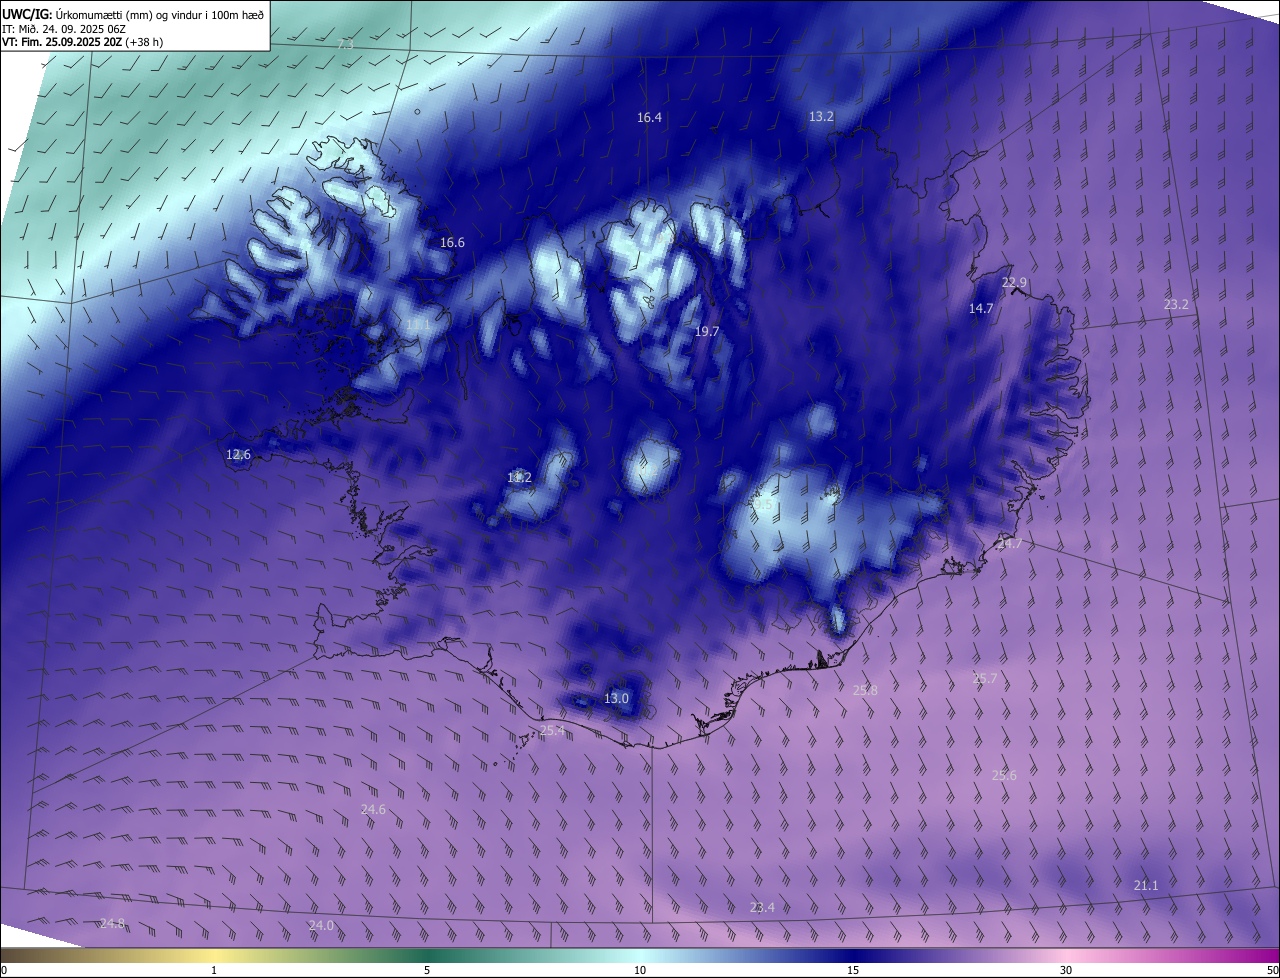Click the 'VT: Fim. 25.09.2025 20Z (+38 h)' line
Image resolution: width=1280 pixels, height=978 pixels.
tap(82, 42)
